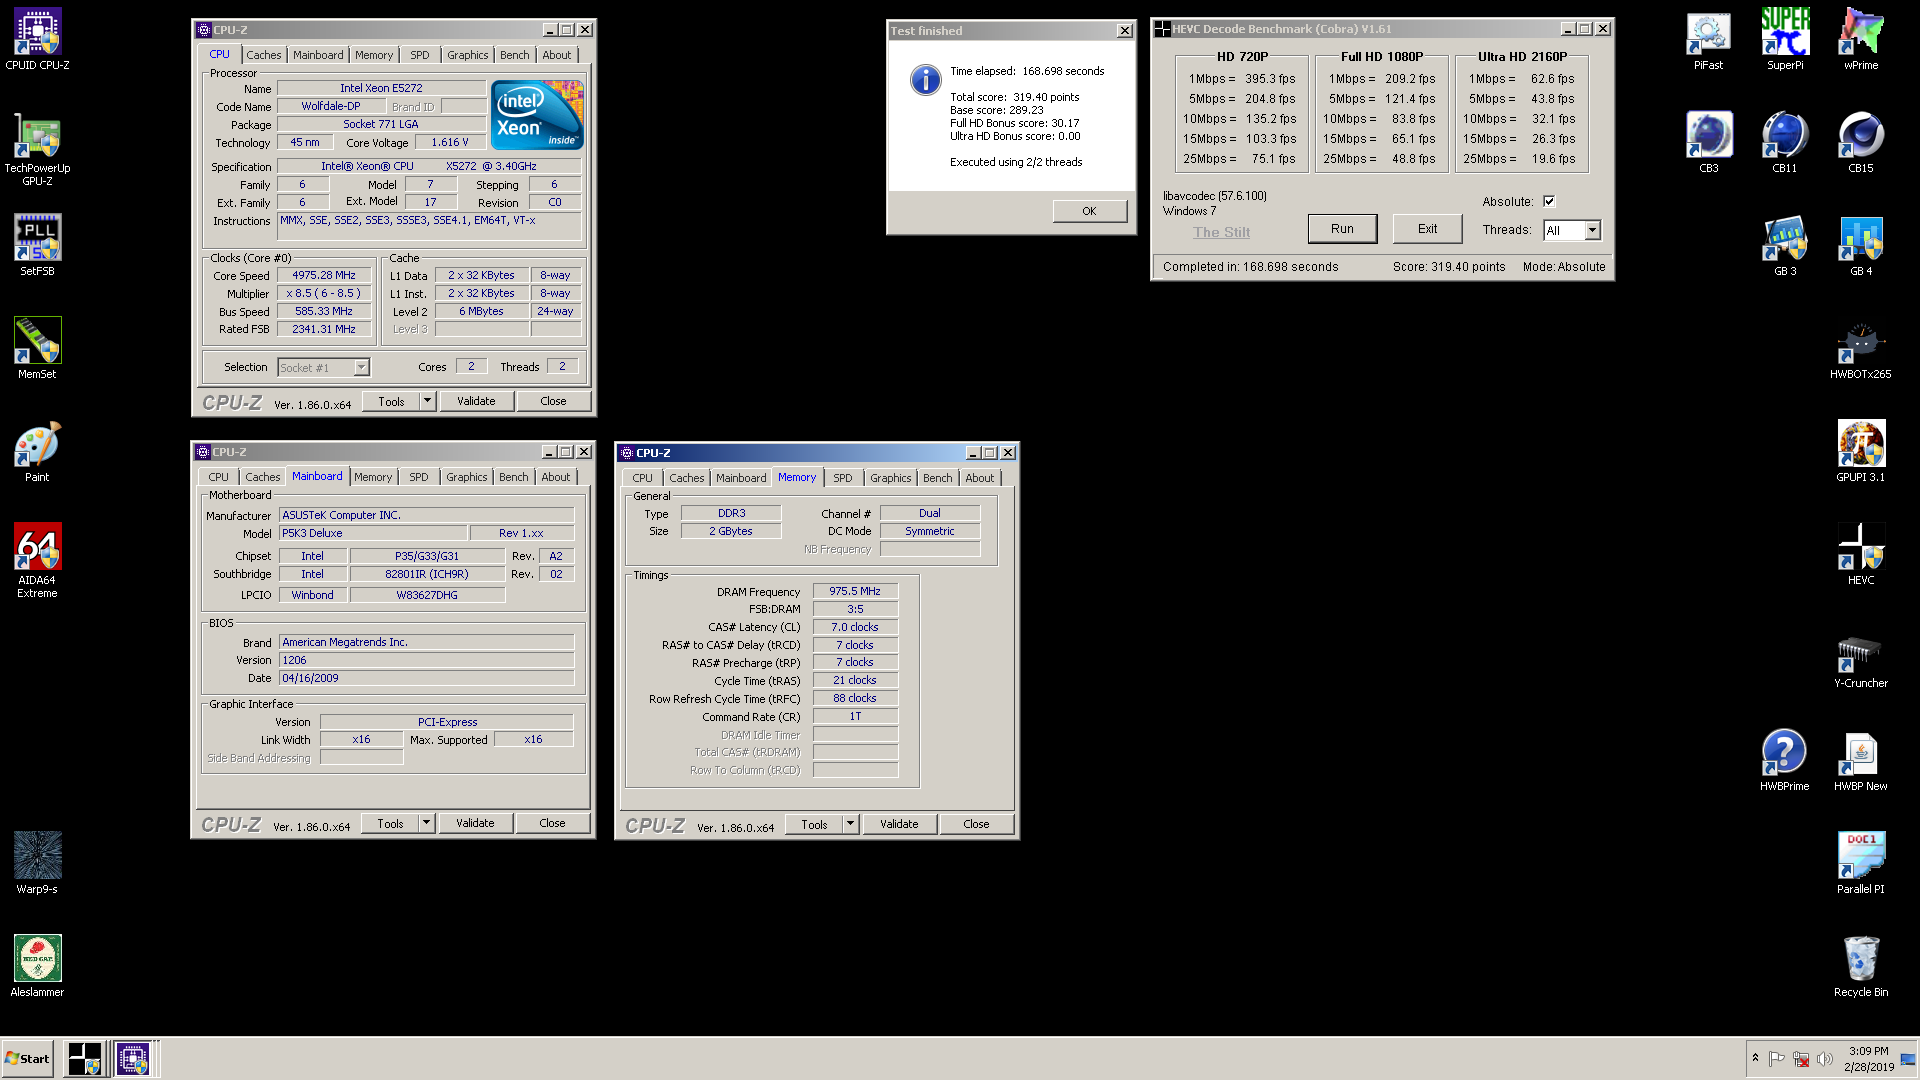Open GPUPI 3.1 desktop shortcut
Viewport: 1920px width, 1080px height.
[x=1861, y=452]
